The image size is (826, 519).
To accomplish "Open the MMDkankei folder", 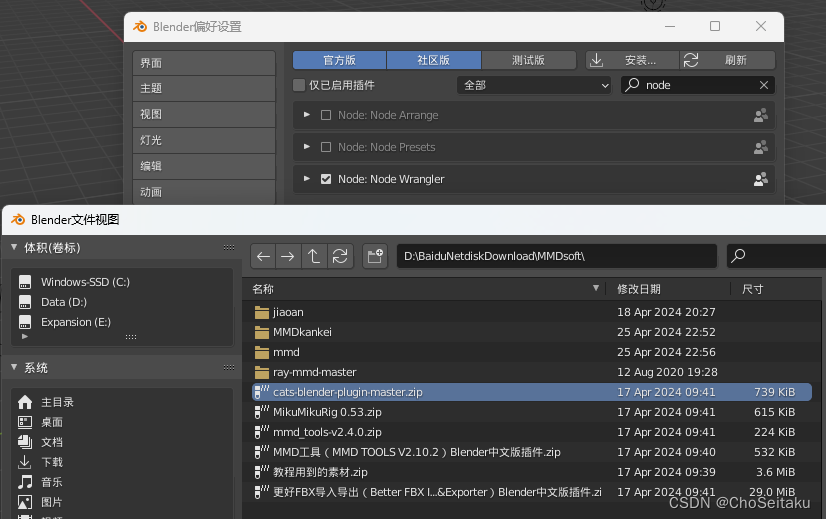I will click(532, 332).
